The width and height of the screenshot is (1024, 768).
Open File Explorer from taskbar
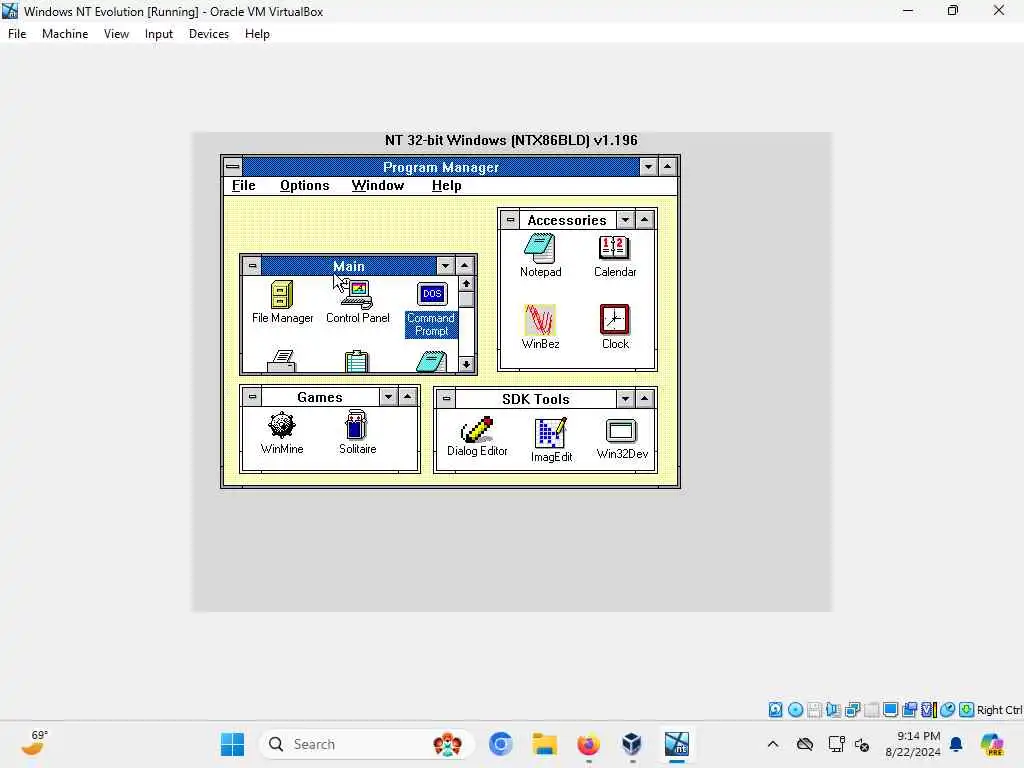click(544, 744)
